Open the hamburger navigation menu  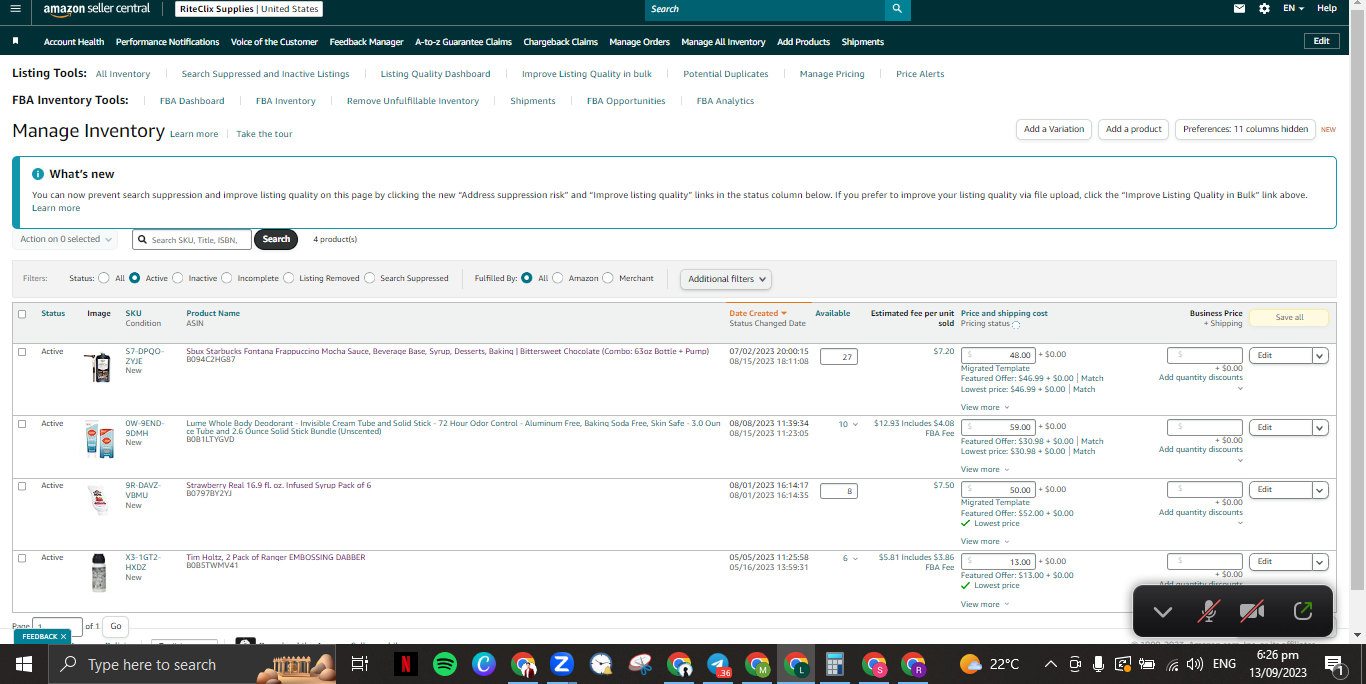coord(15,8)
